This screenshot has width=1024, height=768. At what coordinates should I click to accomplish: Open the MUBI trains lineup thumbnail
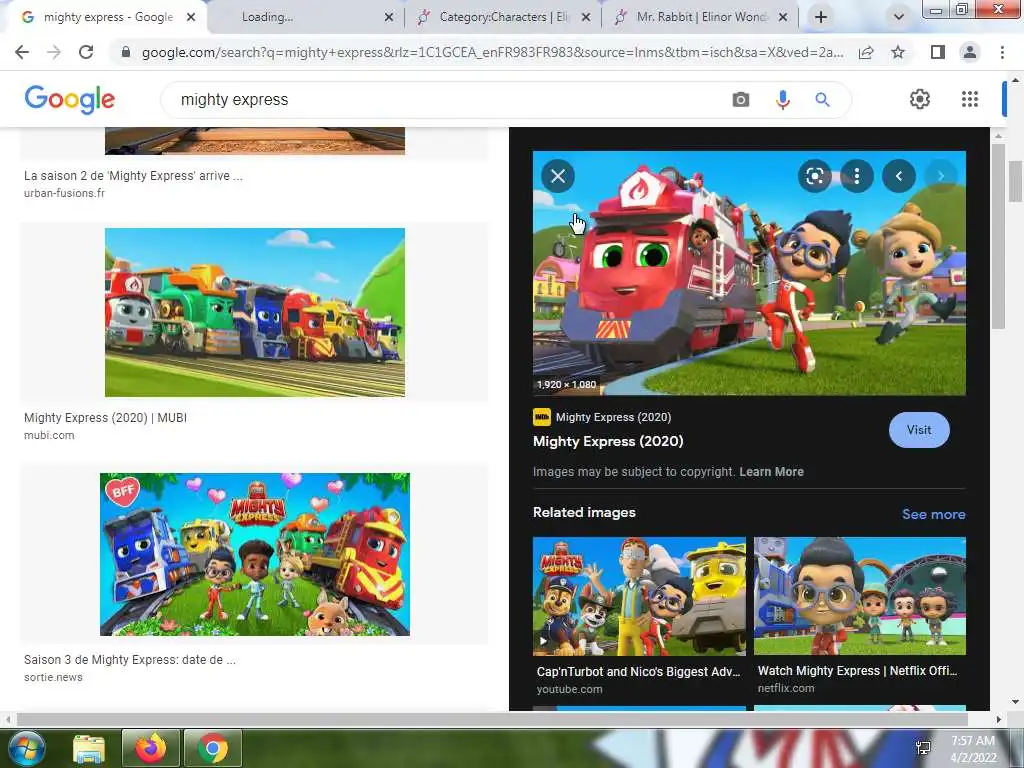[255, 312]
